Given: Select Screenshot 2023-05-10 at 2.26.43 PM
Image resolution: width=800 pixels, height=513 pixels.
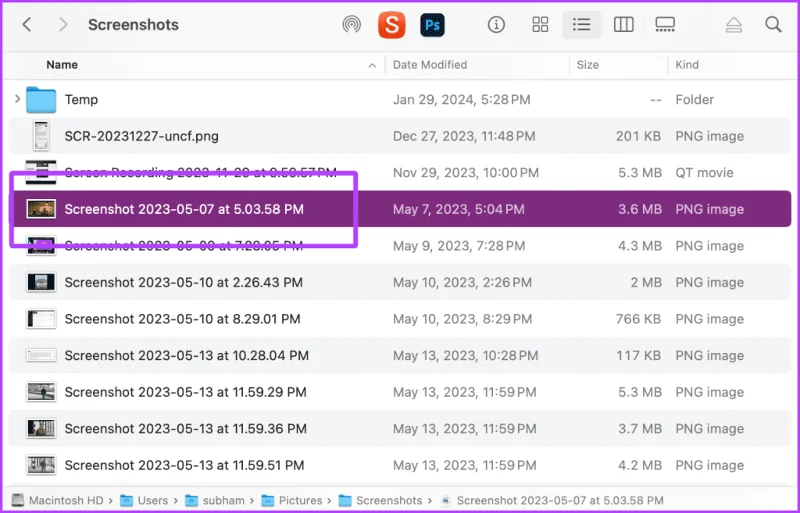Looking at the screenshot, I should [x=183, y=282].
